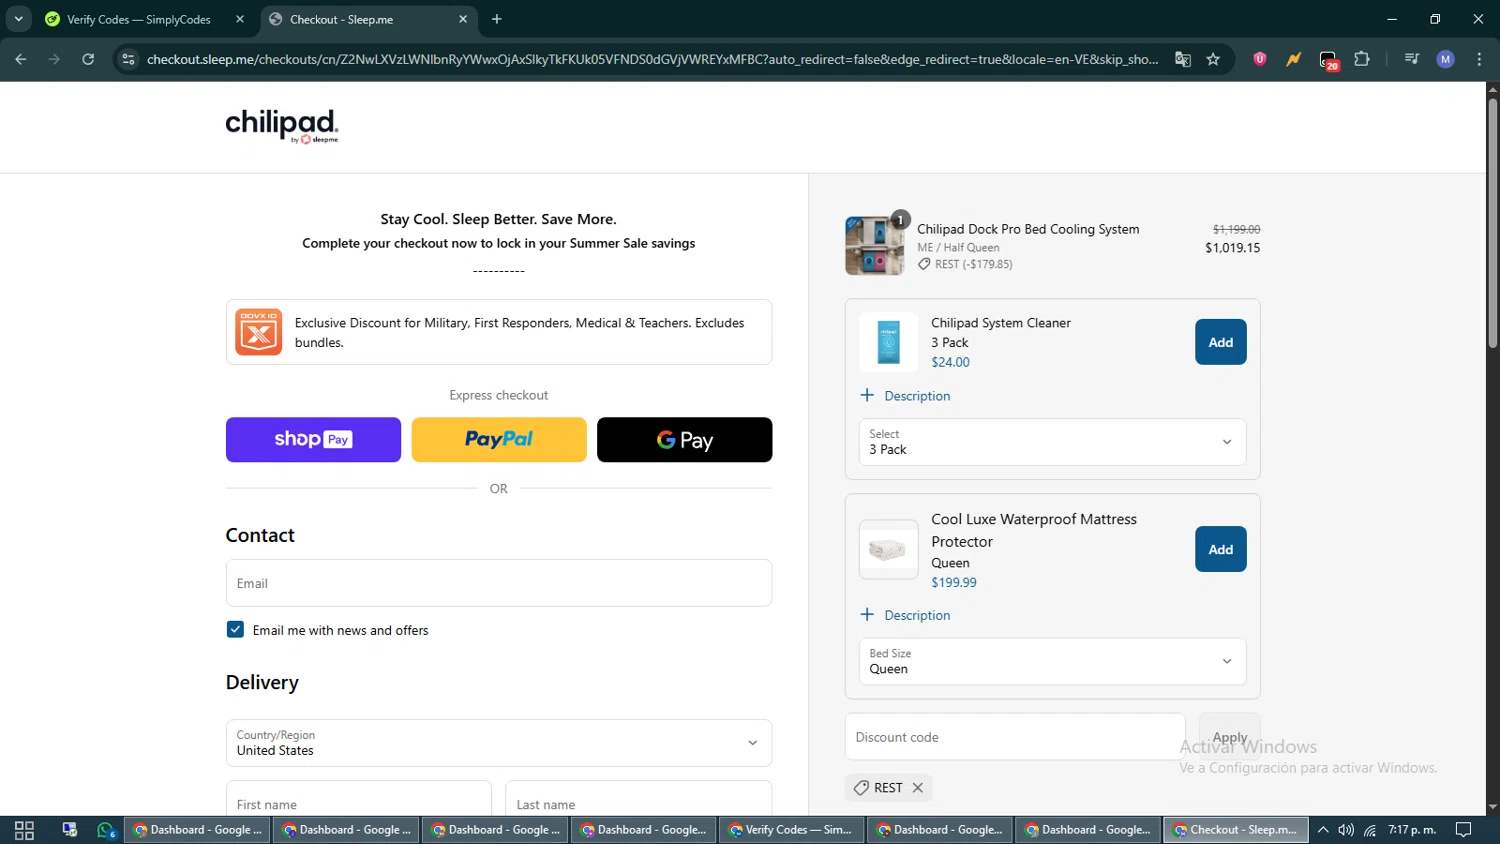The width and height of the screenshot is (1500, 844).
Task: Click the Chilipad Dock Pro product thumbnail
Action: click(875, 246)
